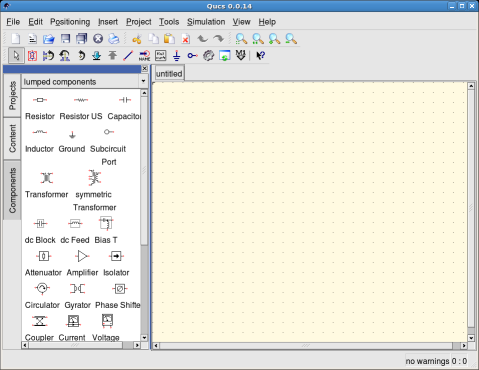Create a new schematic document
The width and height of the screenshot is (479, 370).
click(16, 39)
